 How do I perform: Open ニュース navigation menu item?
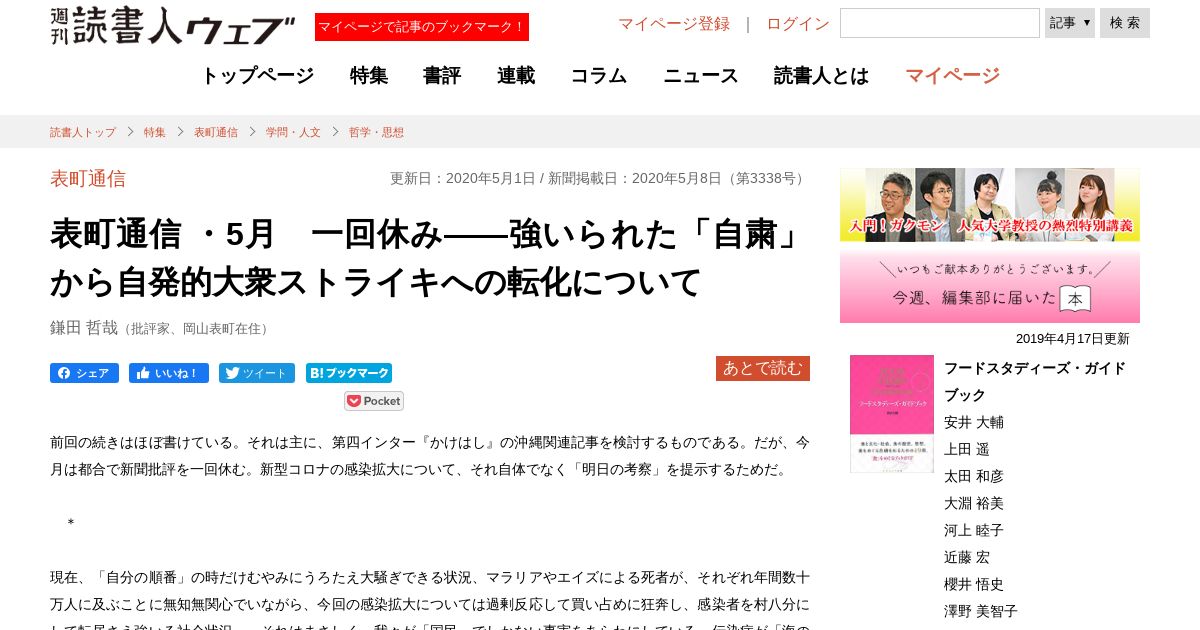coord(701,75)
